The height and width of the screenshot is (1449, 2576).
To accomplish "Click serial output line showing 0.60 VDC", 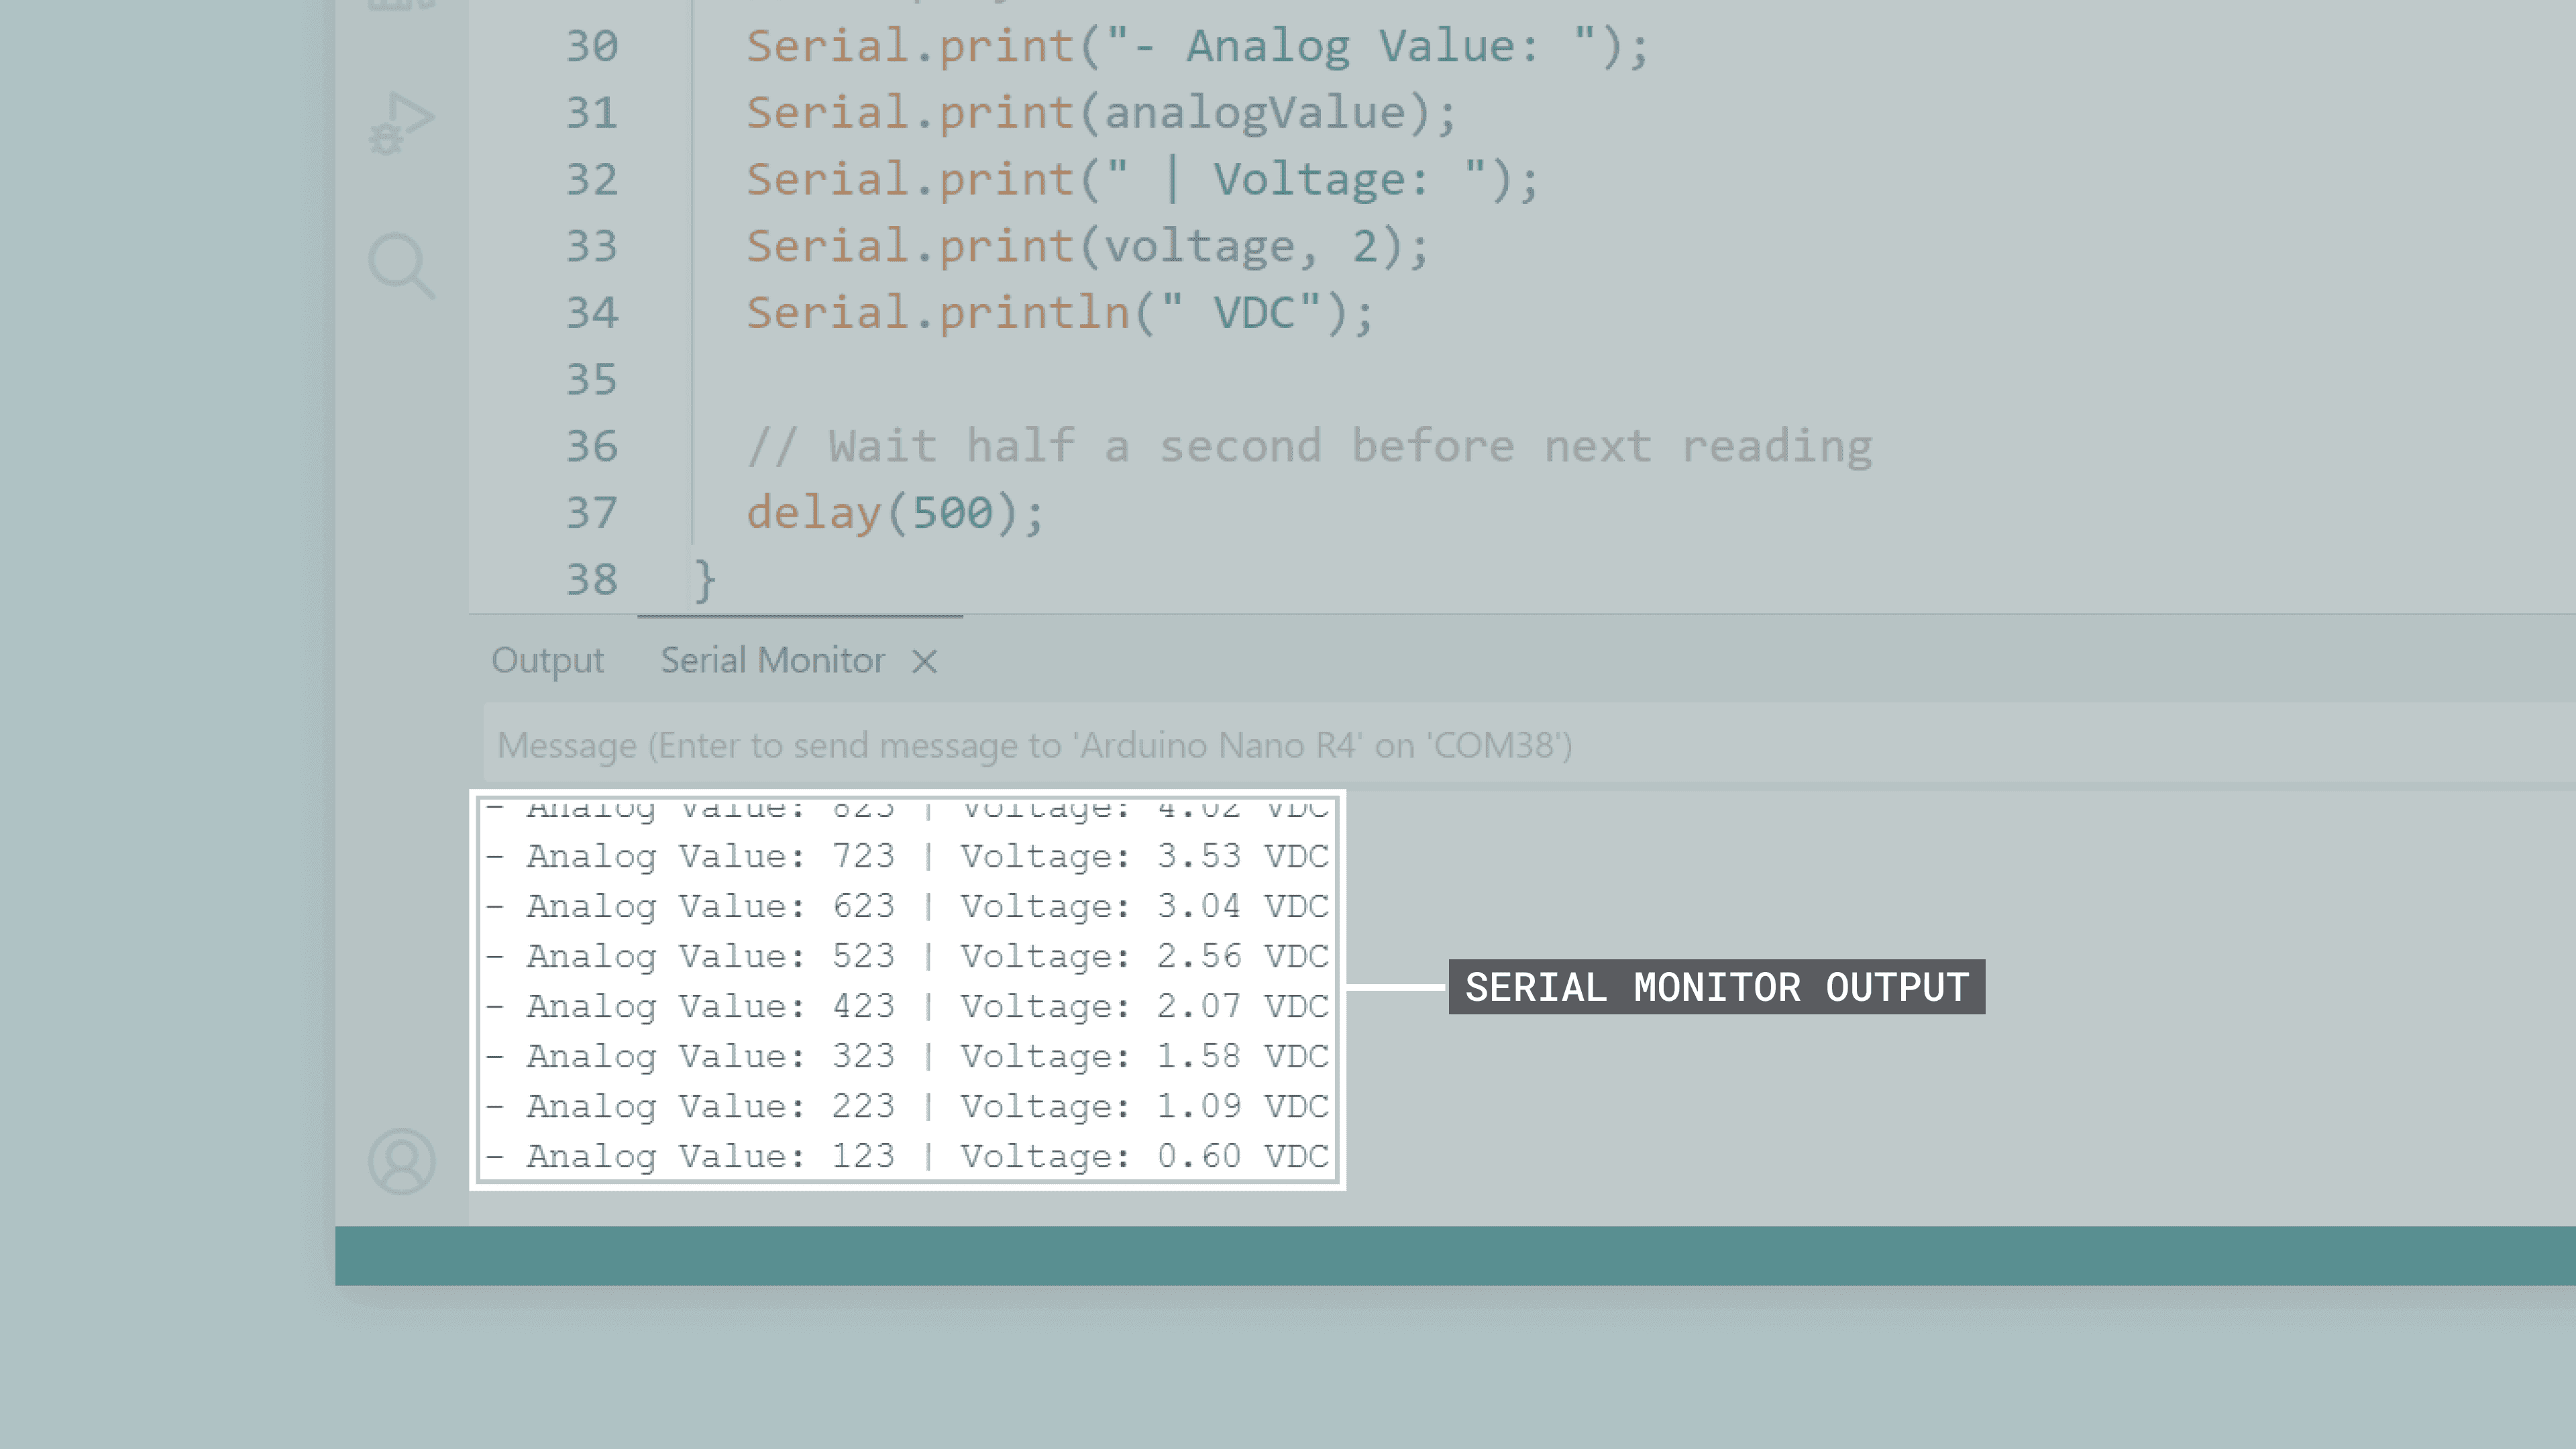I will [x=907, y=1156].
